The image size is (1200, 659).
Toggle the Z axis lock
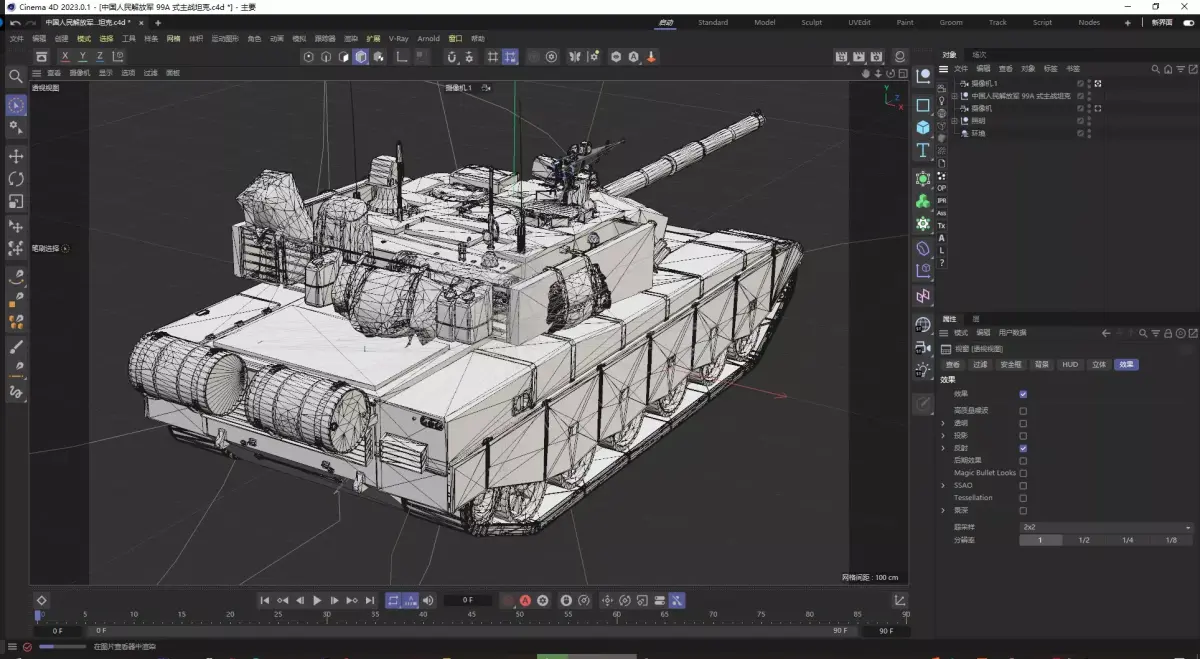100,57
